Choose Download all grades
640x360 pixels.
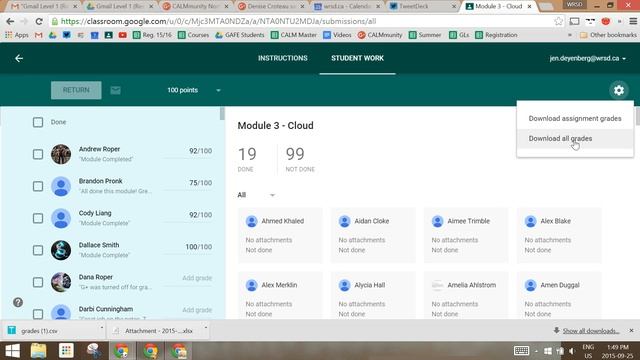pos(575,139)
